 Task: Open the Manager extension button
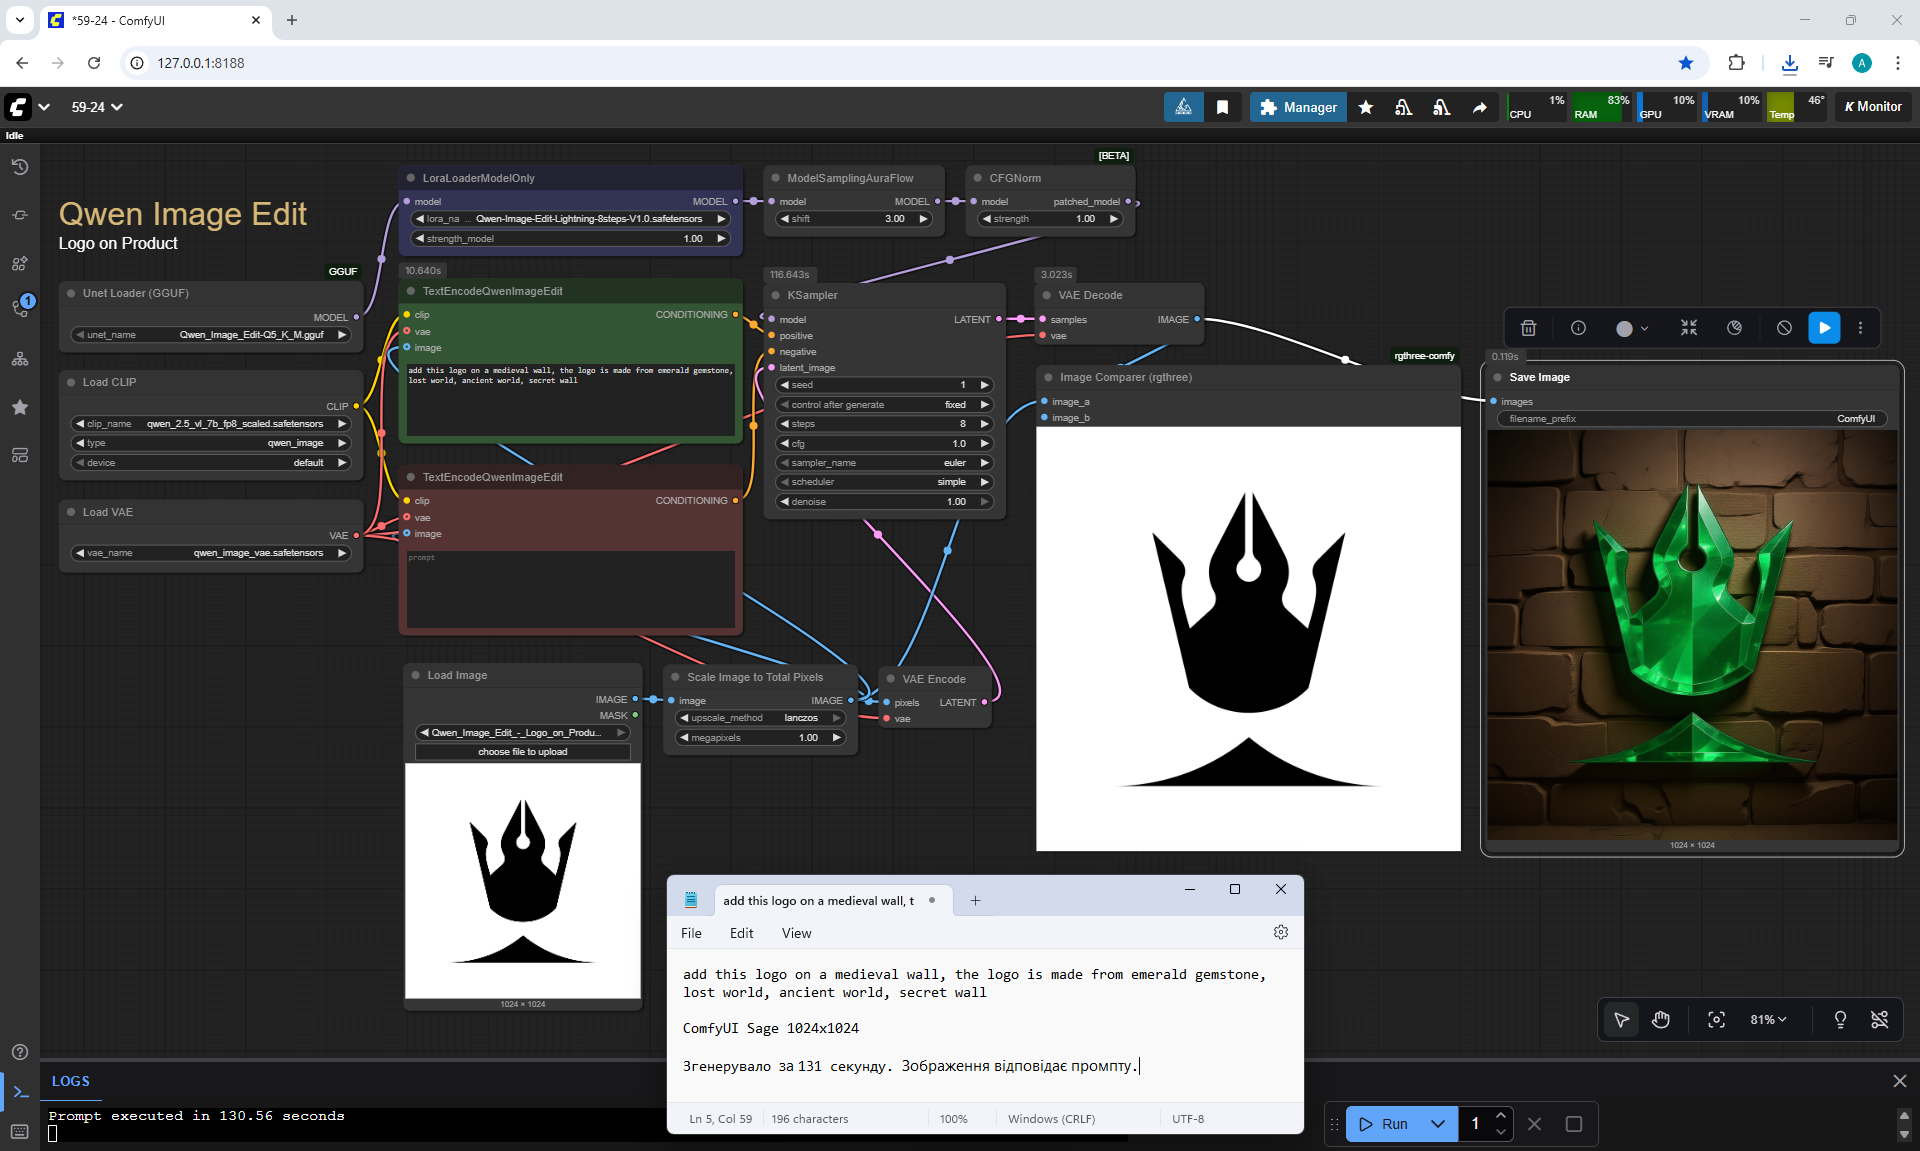click(1298, 107)
